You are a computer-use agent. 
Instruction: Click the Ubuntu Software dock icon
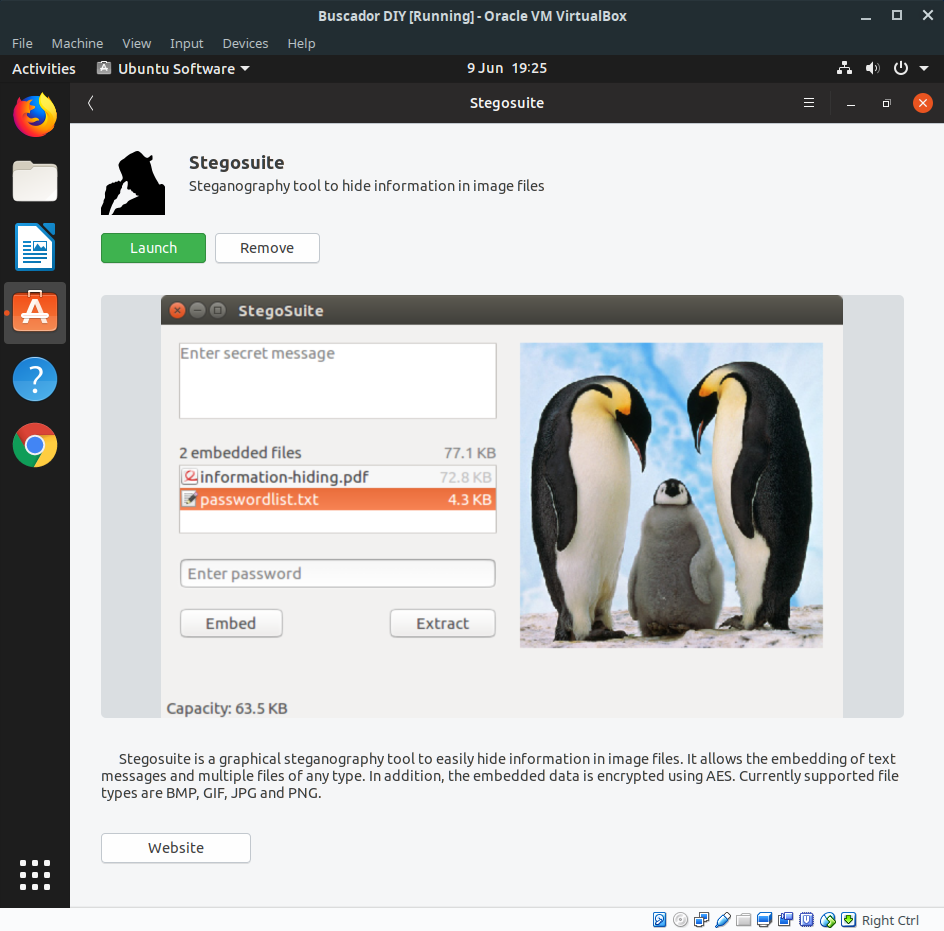(x=35, y=313)
